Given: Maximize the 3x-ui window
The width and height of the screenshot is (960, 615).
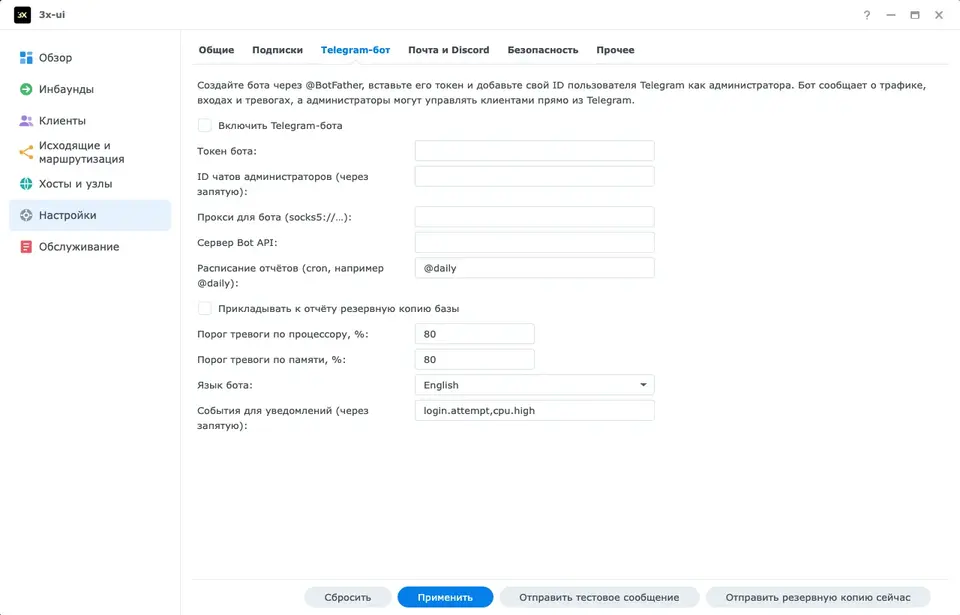Looking at the screenshot, I should tap(915, 15).
